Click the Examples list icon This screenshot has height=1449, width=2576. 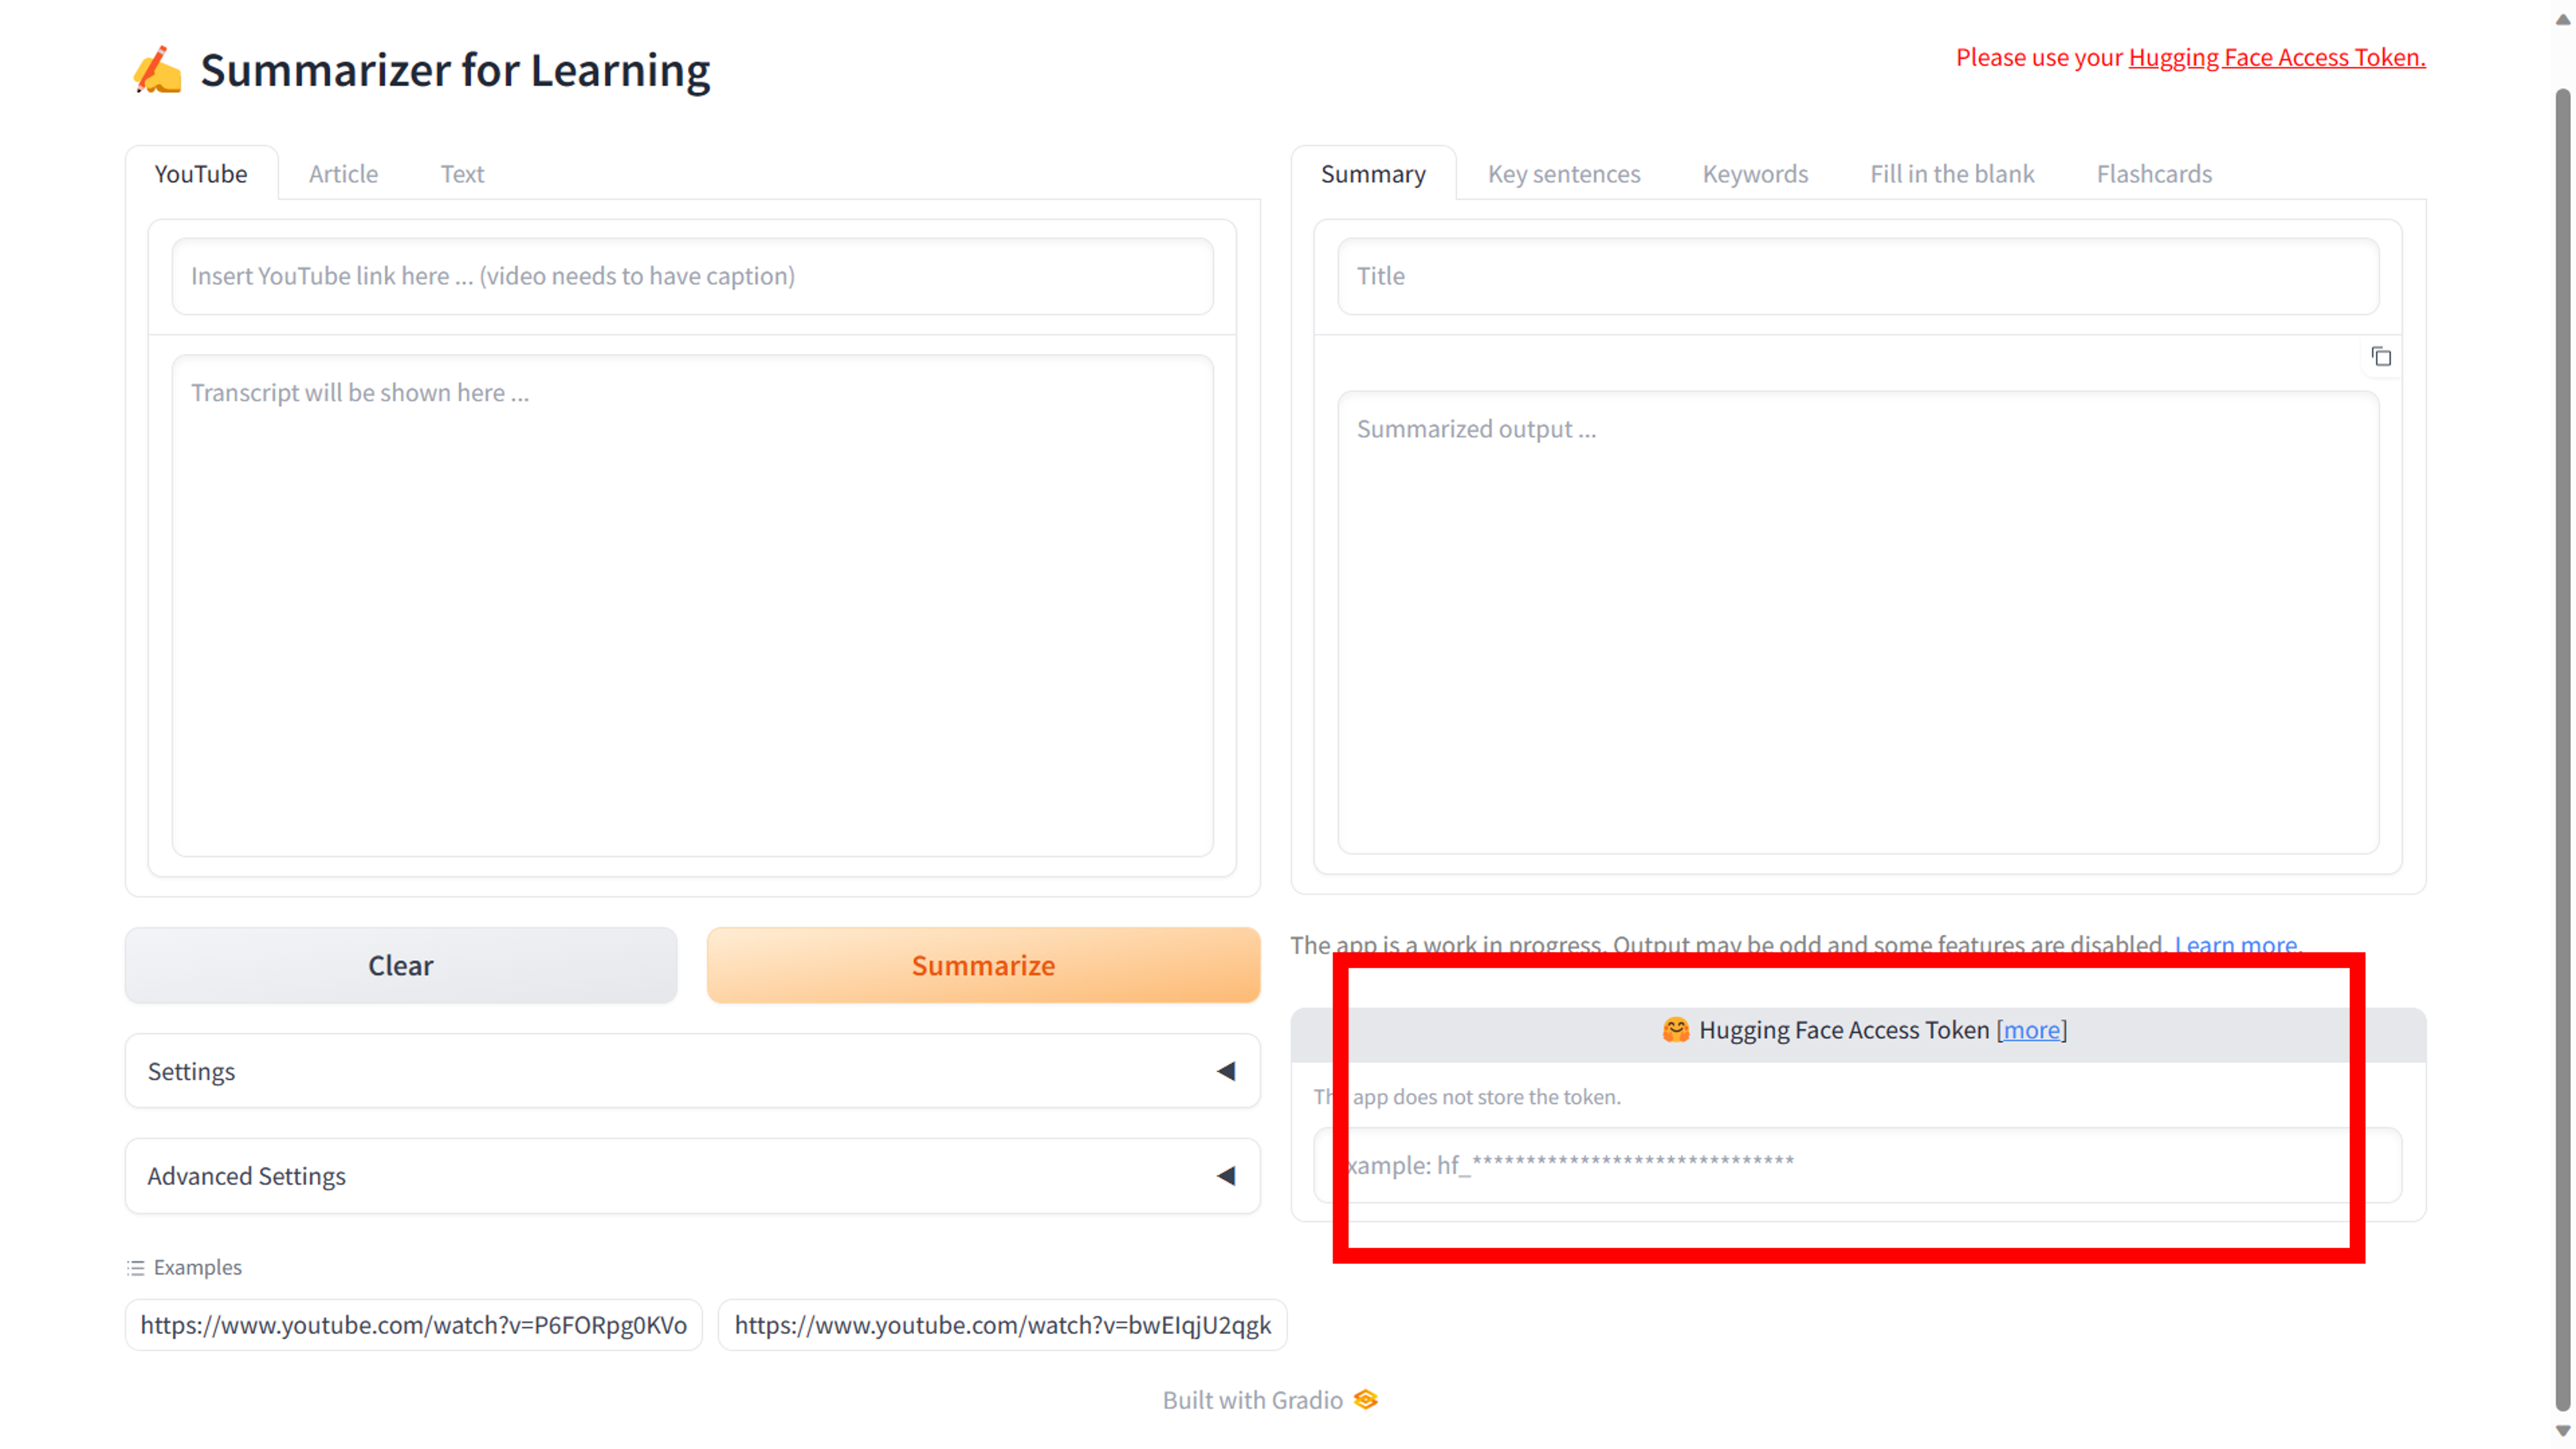(136, 1268)
